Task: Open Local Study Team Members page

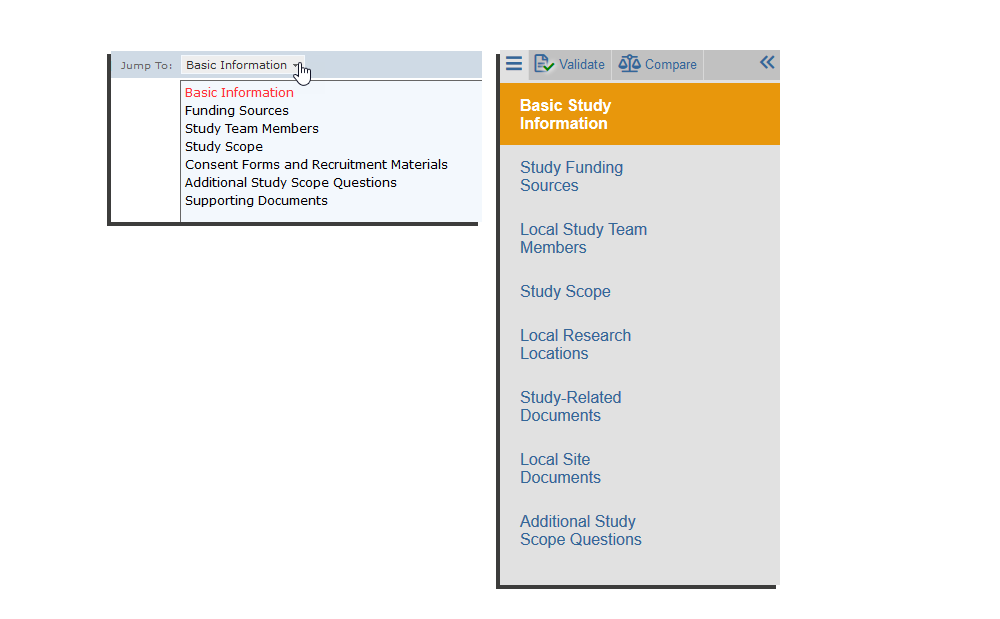Action: click(x=584, y=238)
